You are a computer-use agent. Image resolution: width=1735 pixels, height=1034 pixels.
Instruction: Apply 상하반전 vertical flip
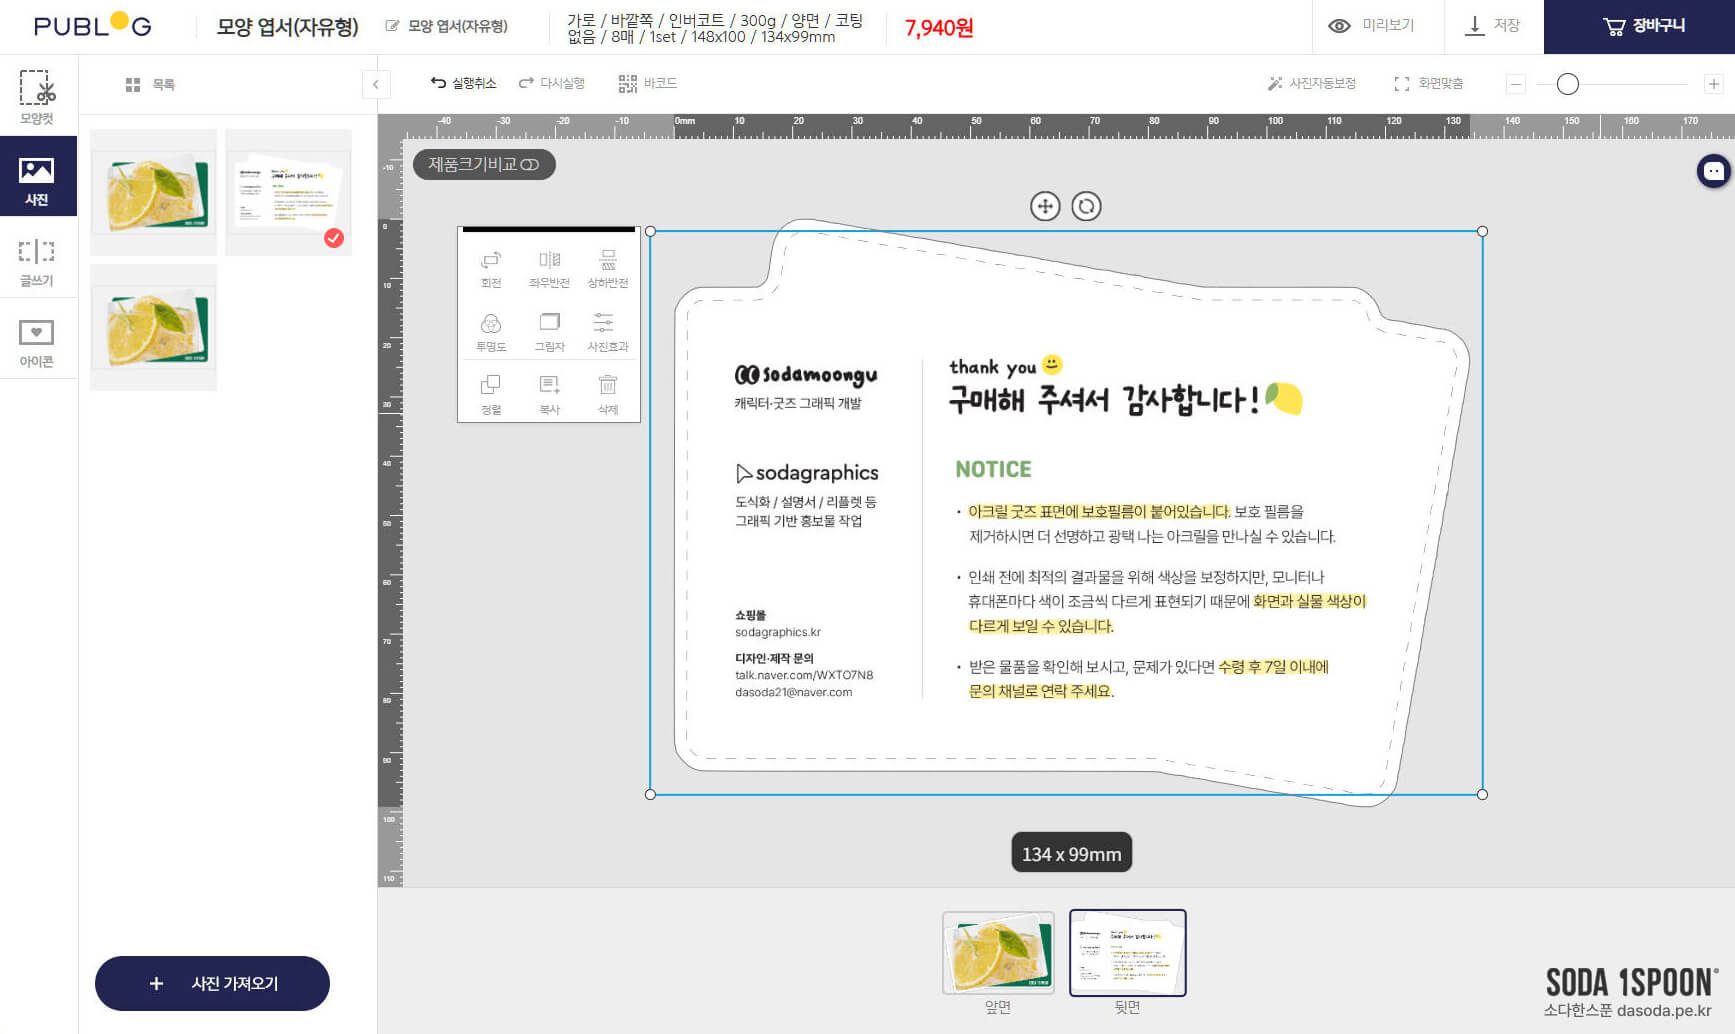(x=607, y=268)
